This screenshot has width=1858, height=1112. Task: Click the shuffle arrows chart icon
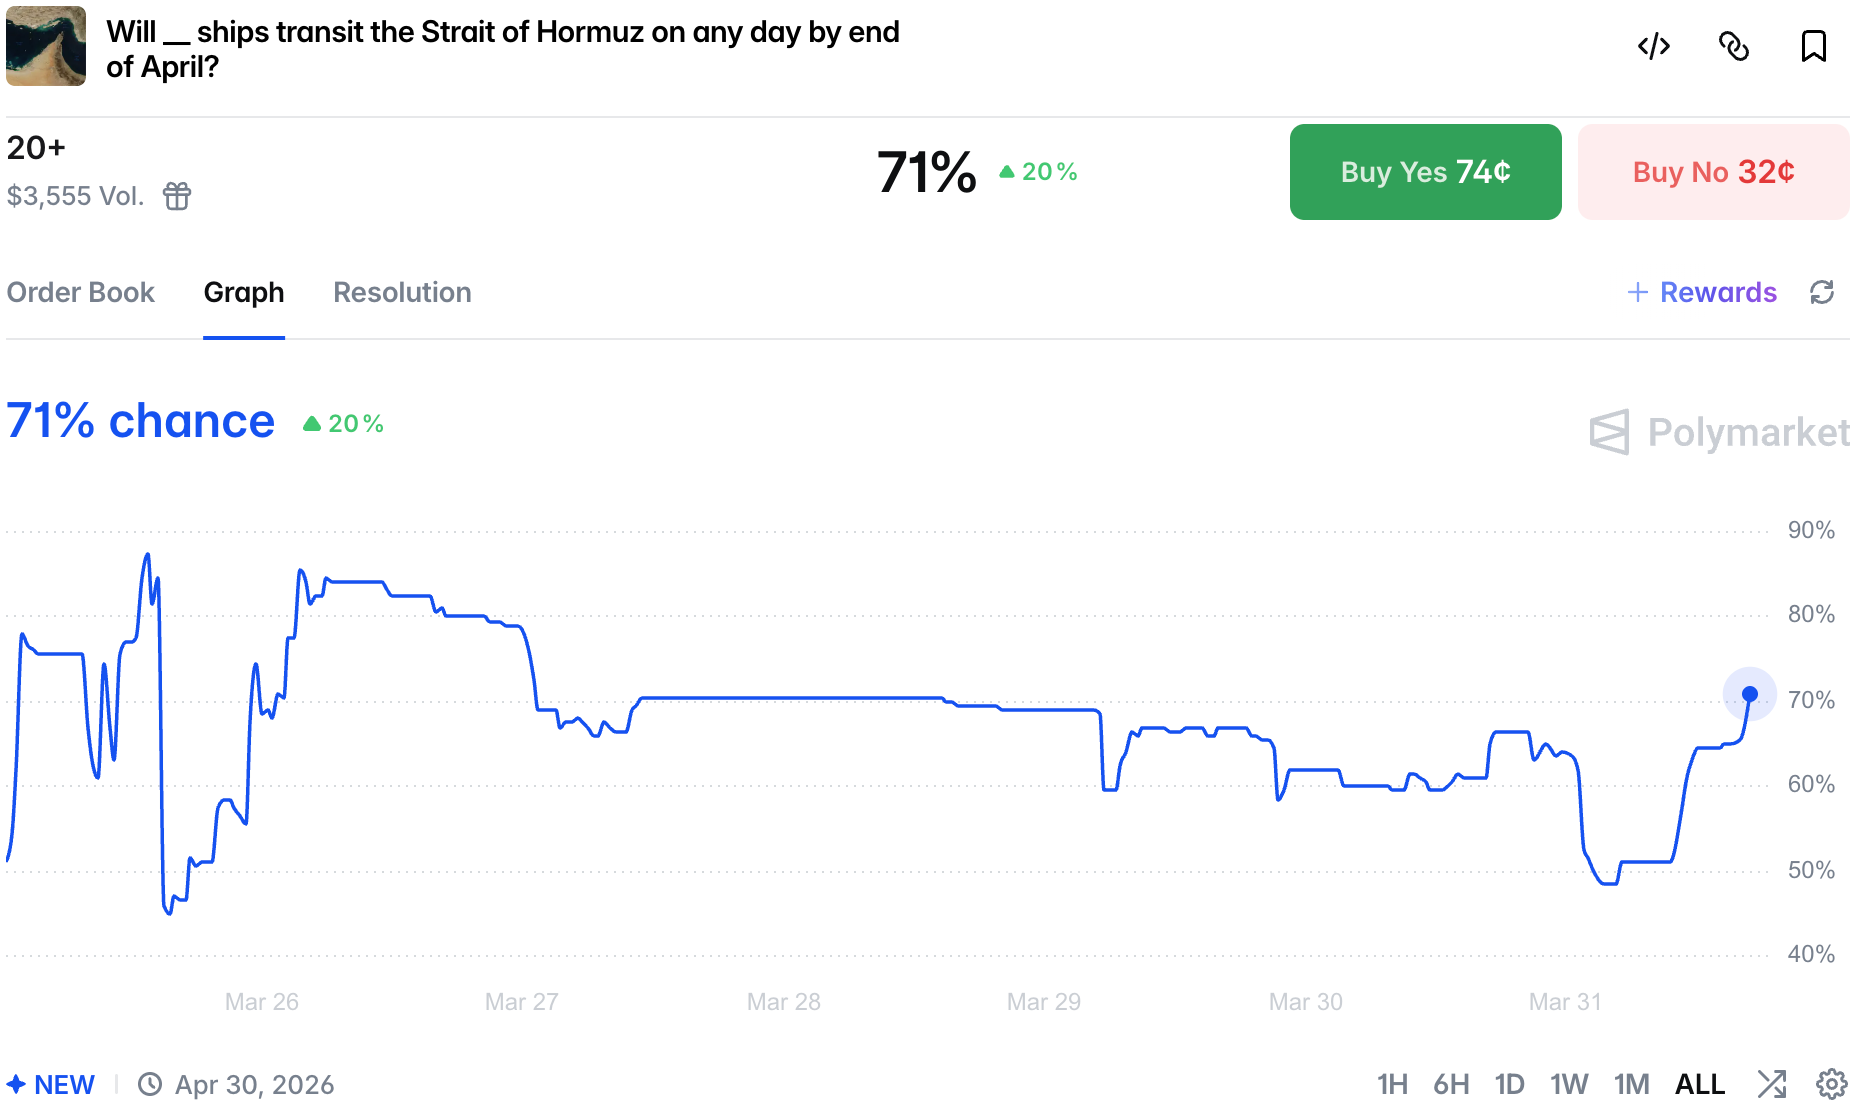pyautogui.click(x=1772, y=1084)
